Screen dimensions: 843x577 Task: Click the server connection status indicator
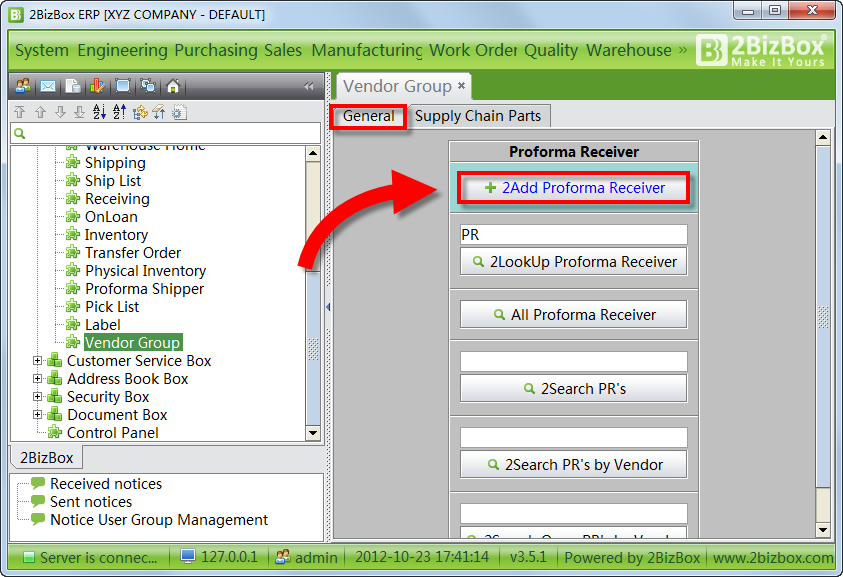(30, 557)
